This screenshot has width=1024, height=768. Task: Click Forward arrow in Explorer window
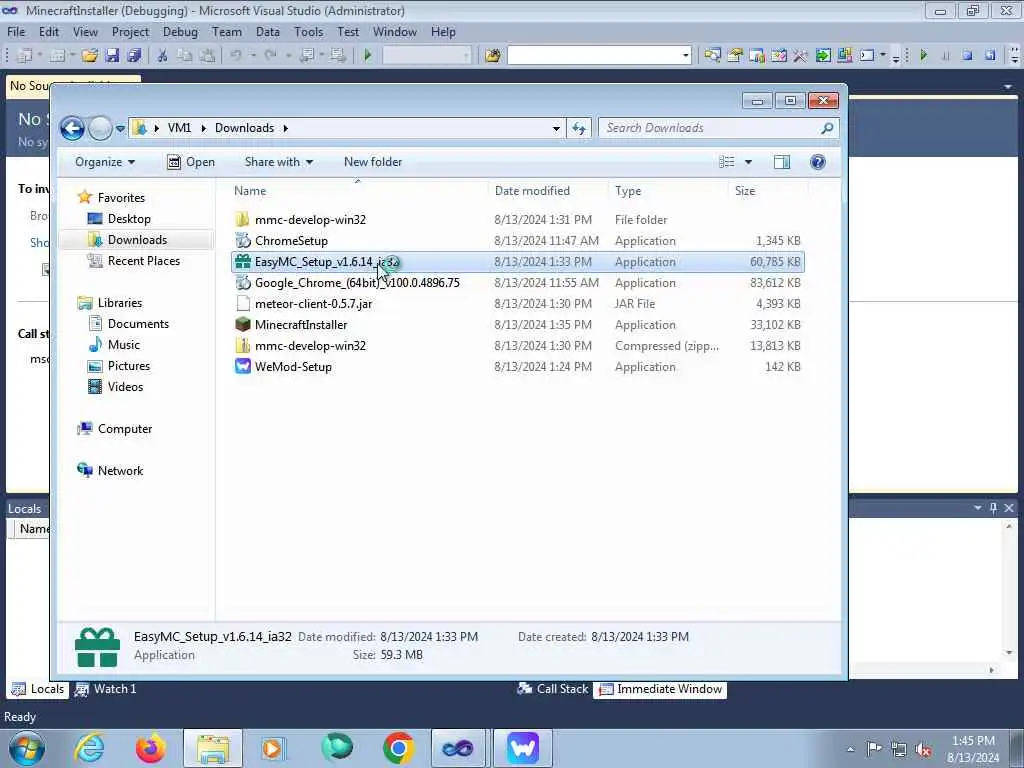click(x=100, y=128)
